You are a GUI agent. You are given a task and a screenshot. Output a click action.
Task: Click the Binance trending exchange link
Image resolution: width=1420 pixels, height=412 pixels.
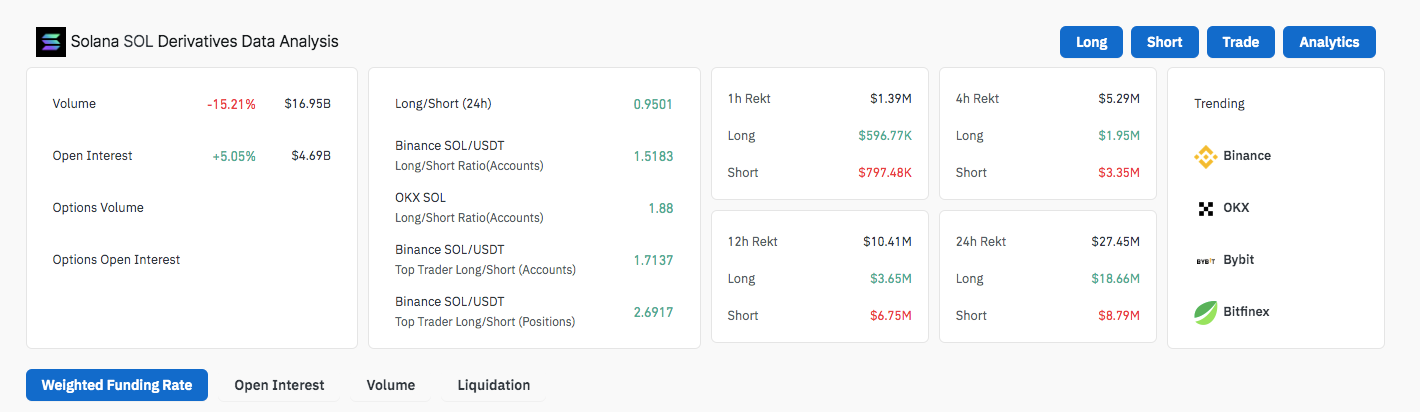tap(1247, 156)
